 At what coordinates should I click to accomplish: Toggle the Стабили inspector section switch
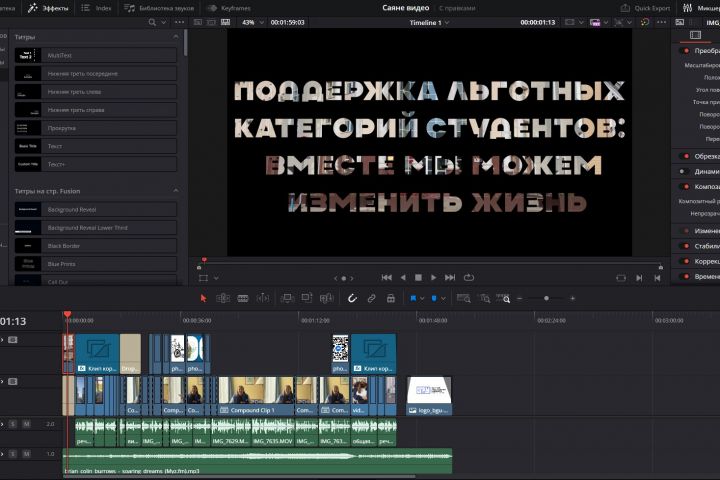[685, 246]
